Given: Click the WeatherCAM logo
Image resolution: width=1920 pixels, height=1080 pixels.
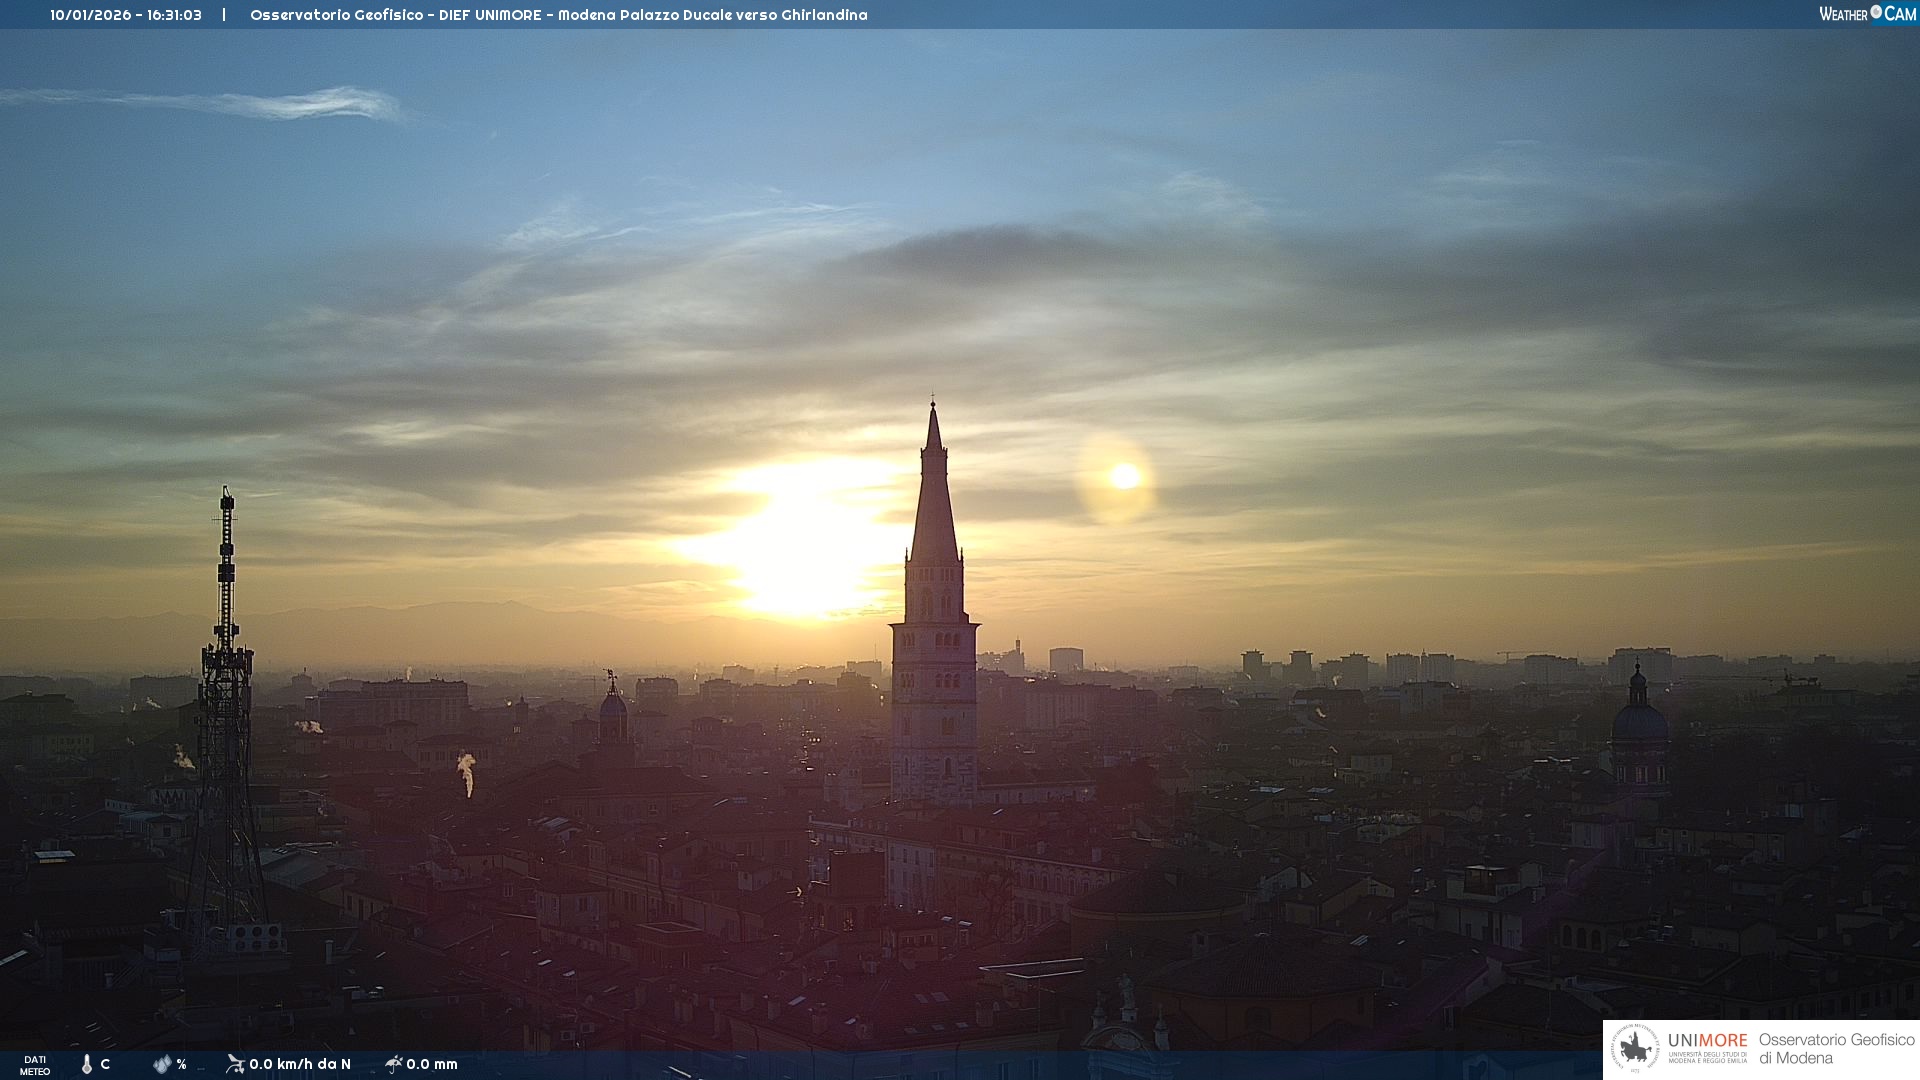Looking at the screenshot, I should 1867,14.
